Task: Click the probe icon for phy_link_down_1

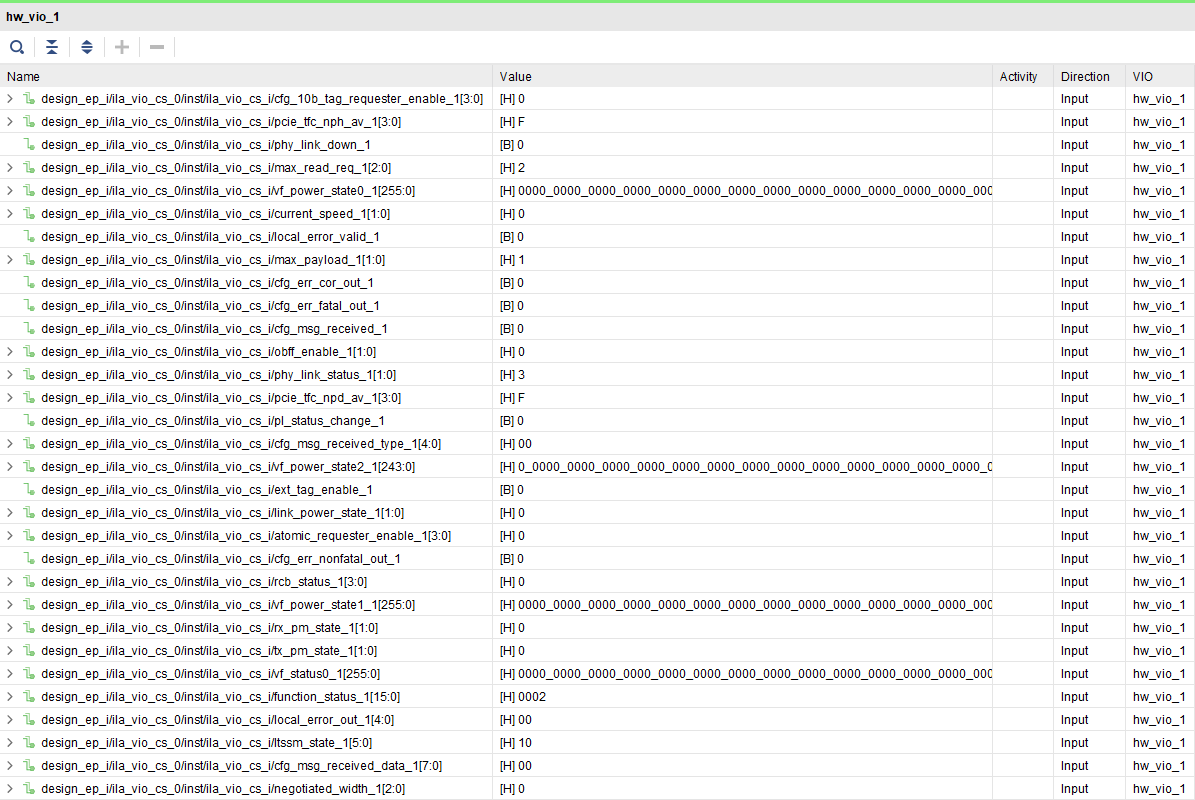Action: (29, 145)
